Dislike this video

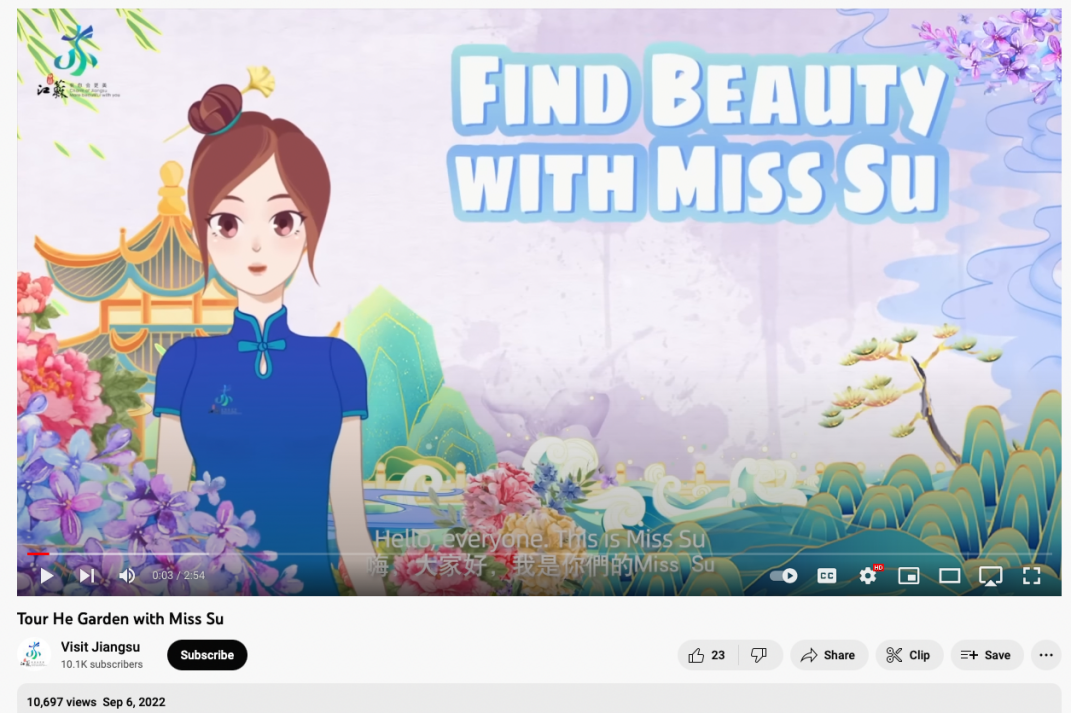click(760, 655)
